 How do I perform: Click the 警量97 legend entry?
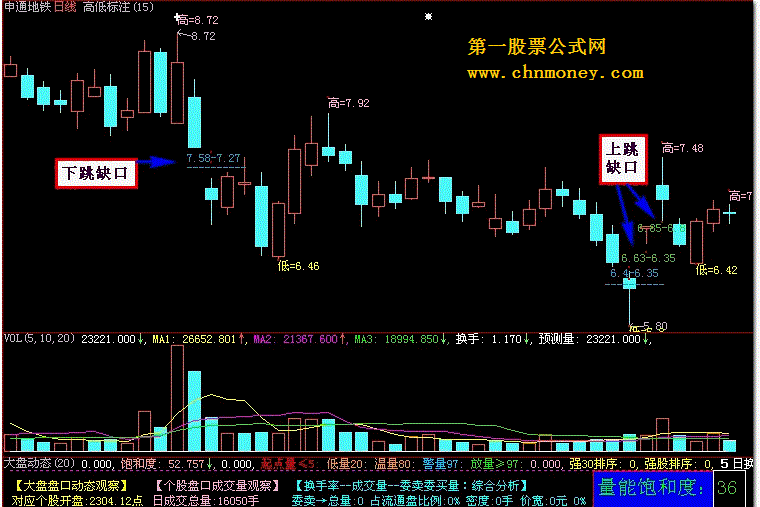click(x=441, y=464)
